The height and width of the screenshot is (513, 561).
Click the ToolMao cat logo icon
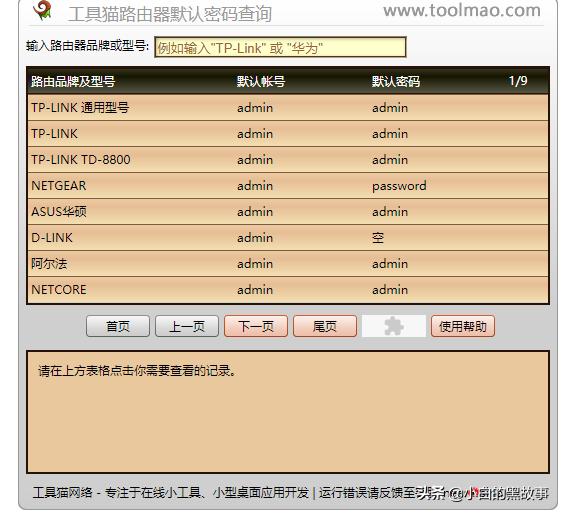coord(43,10)
